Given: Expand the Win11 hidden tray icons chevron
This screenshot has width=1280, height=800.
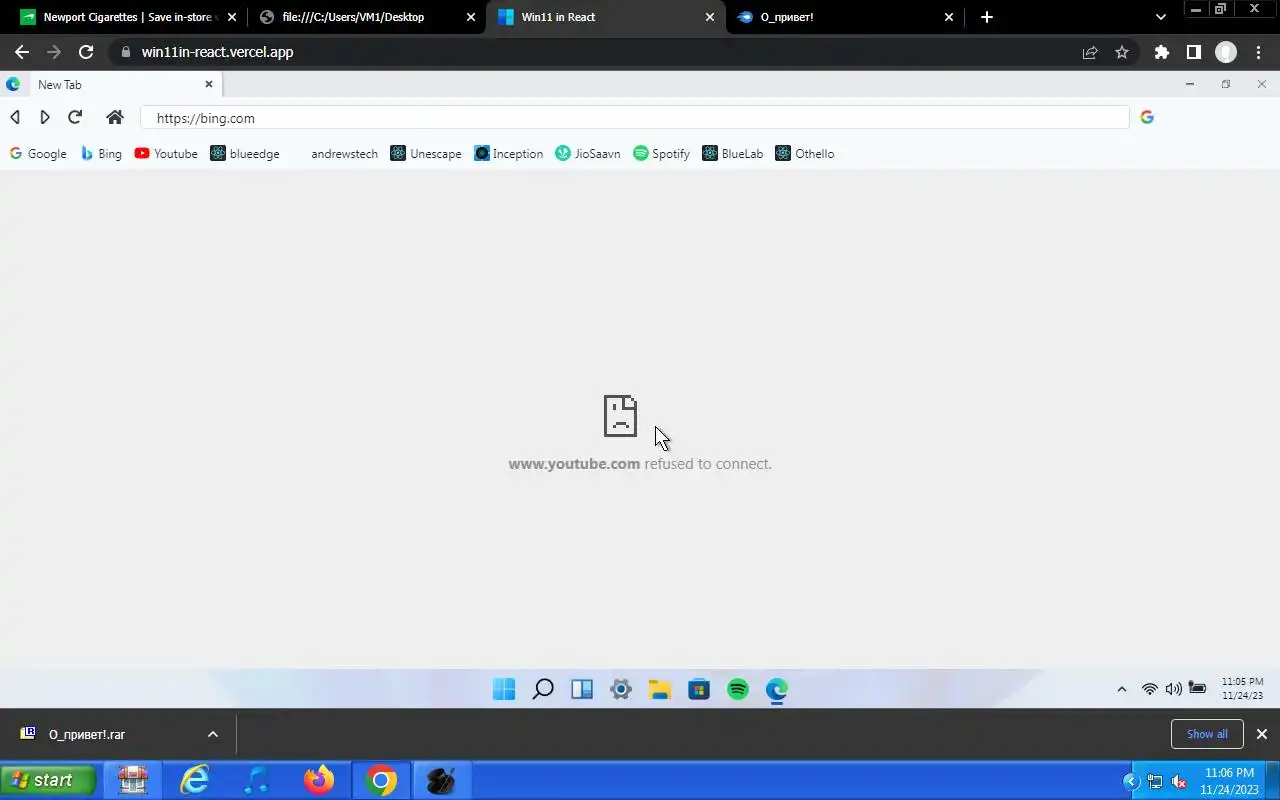Looking at the screenshot, I should pos(1121,689).
